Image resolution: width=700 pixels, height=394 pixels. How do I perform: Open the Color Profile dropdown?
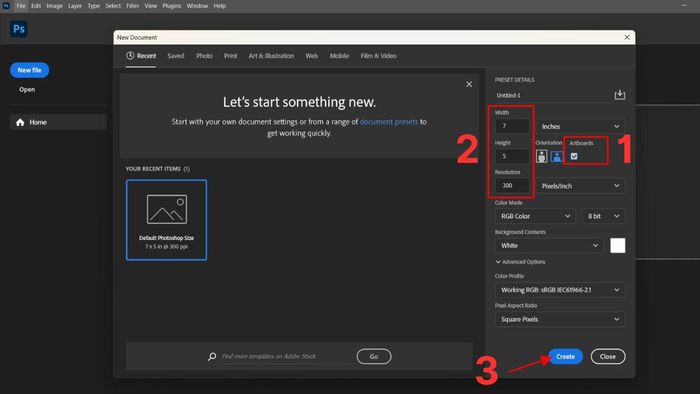point(559,290)
